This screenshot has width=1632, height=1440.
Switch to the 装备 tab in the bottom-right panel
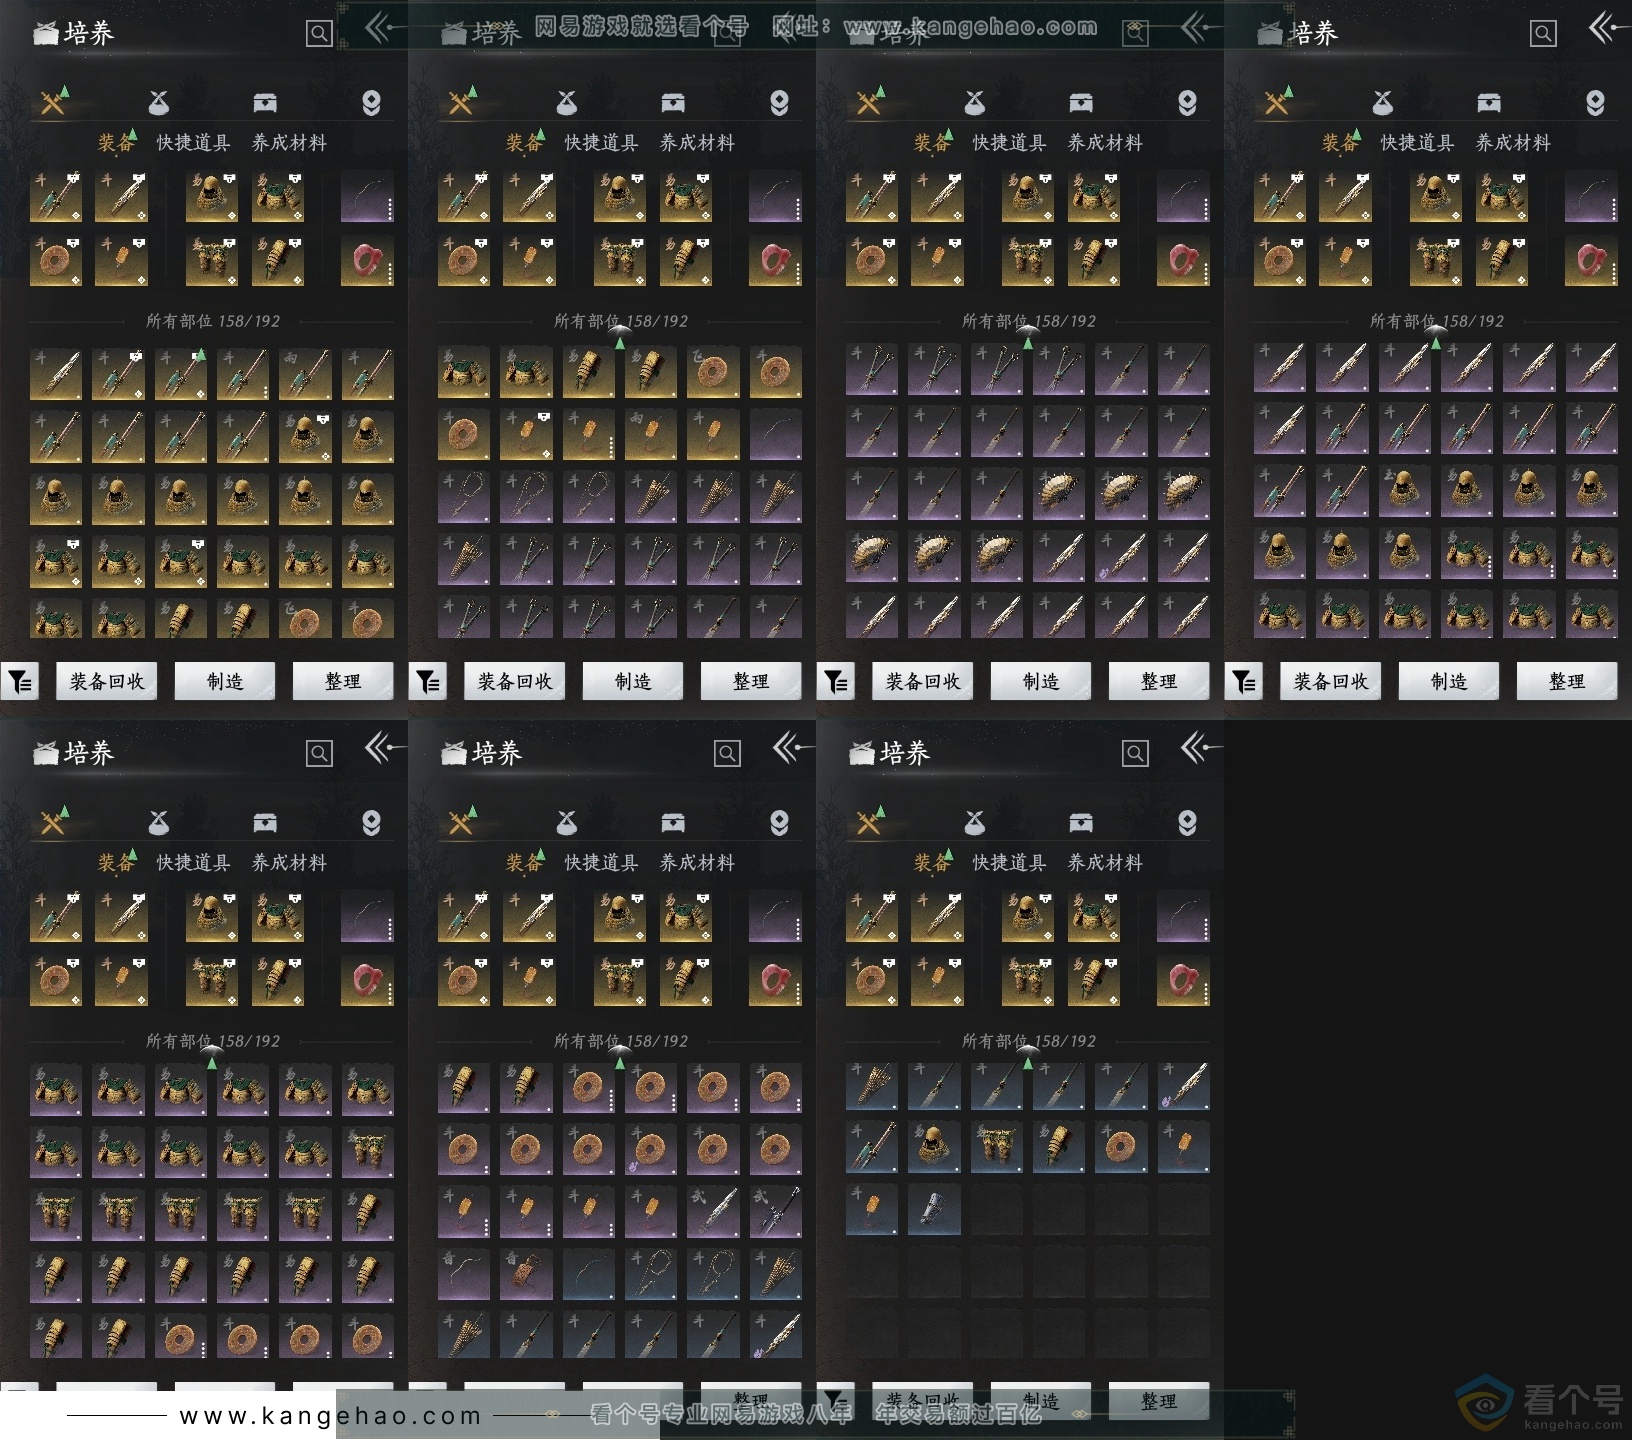pyautogui.click(x=933, y=863)
